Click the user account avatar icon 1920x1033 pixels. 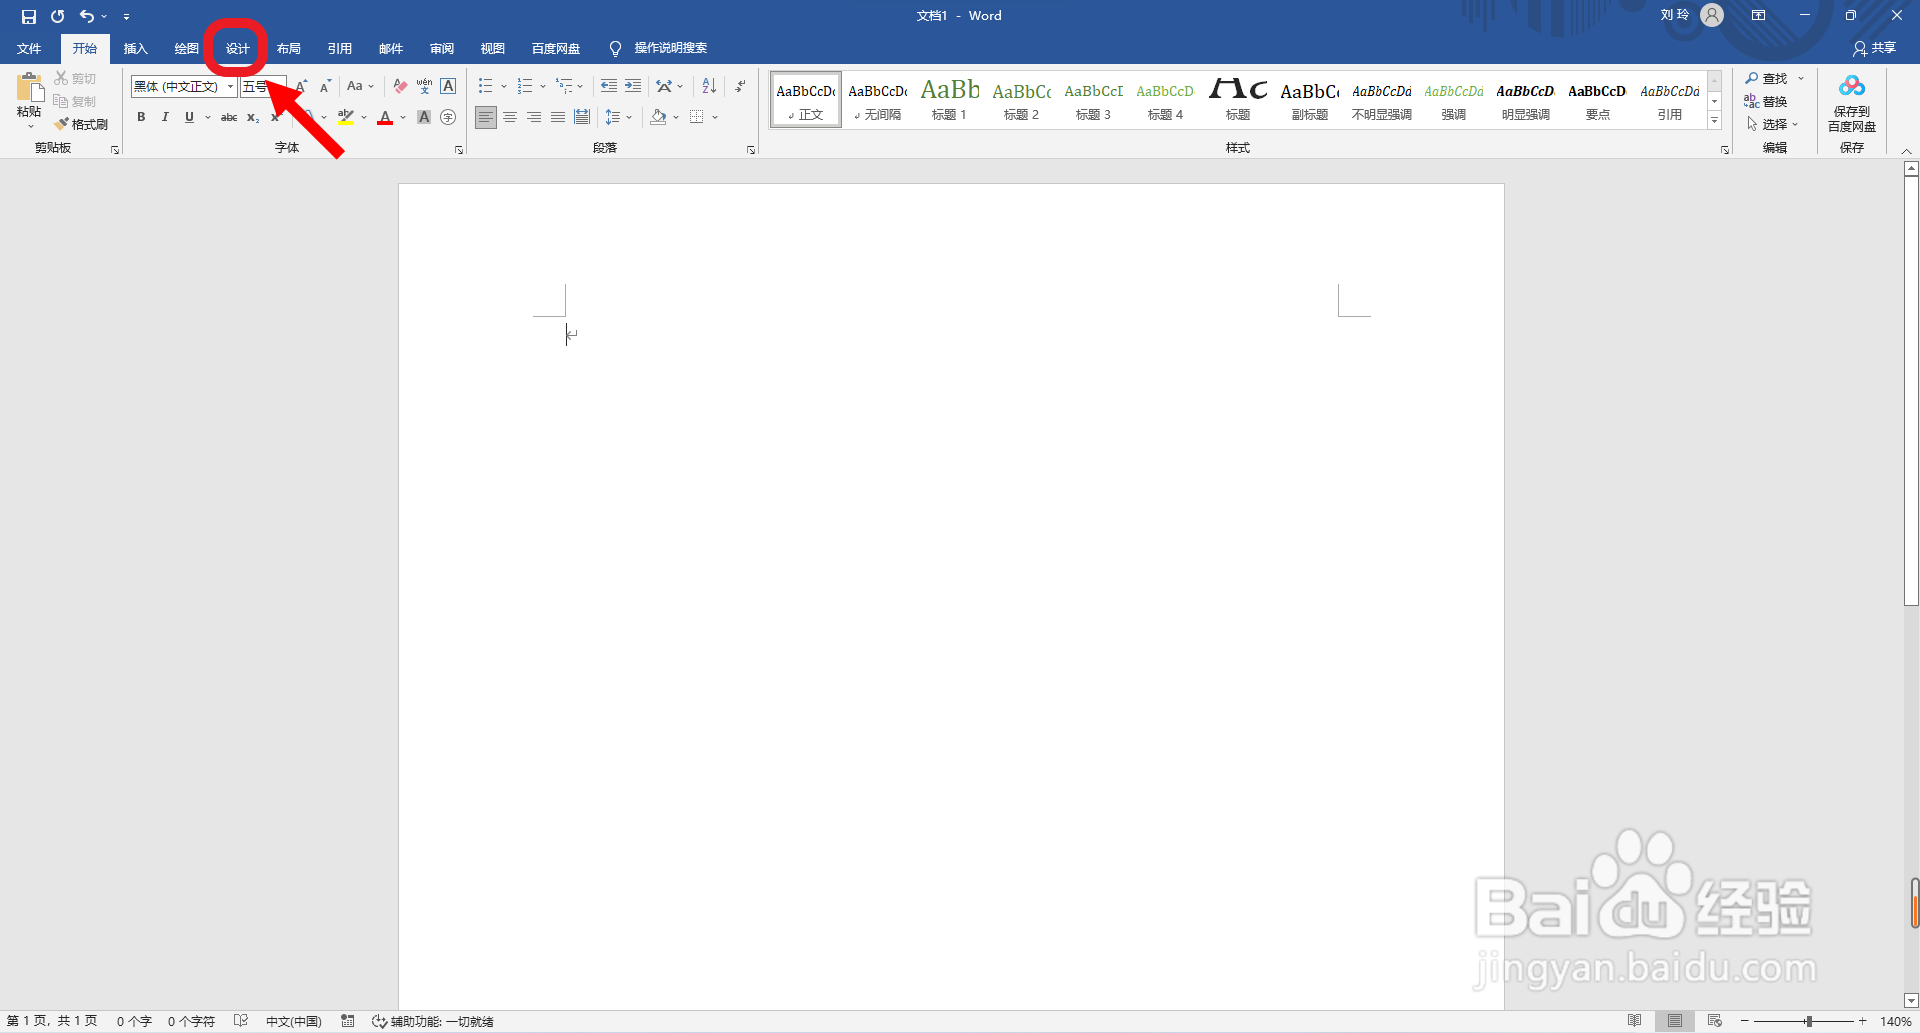pos(1712,15)
